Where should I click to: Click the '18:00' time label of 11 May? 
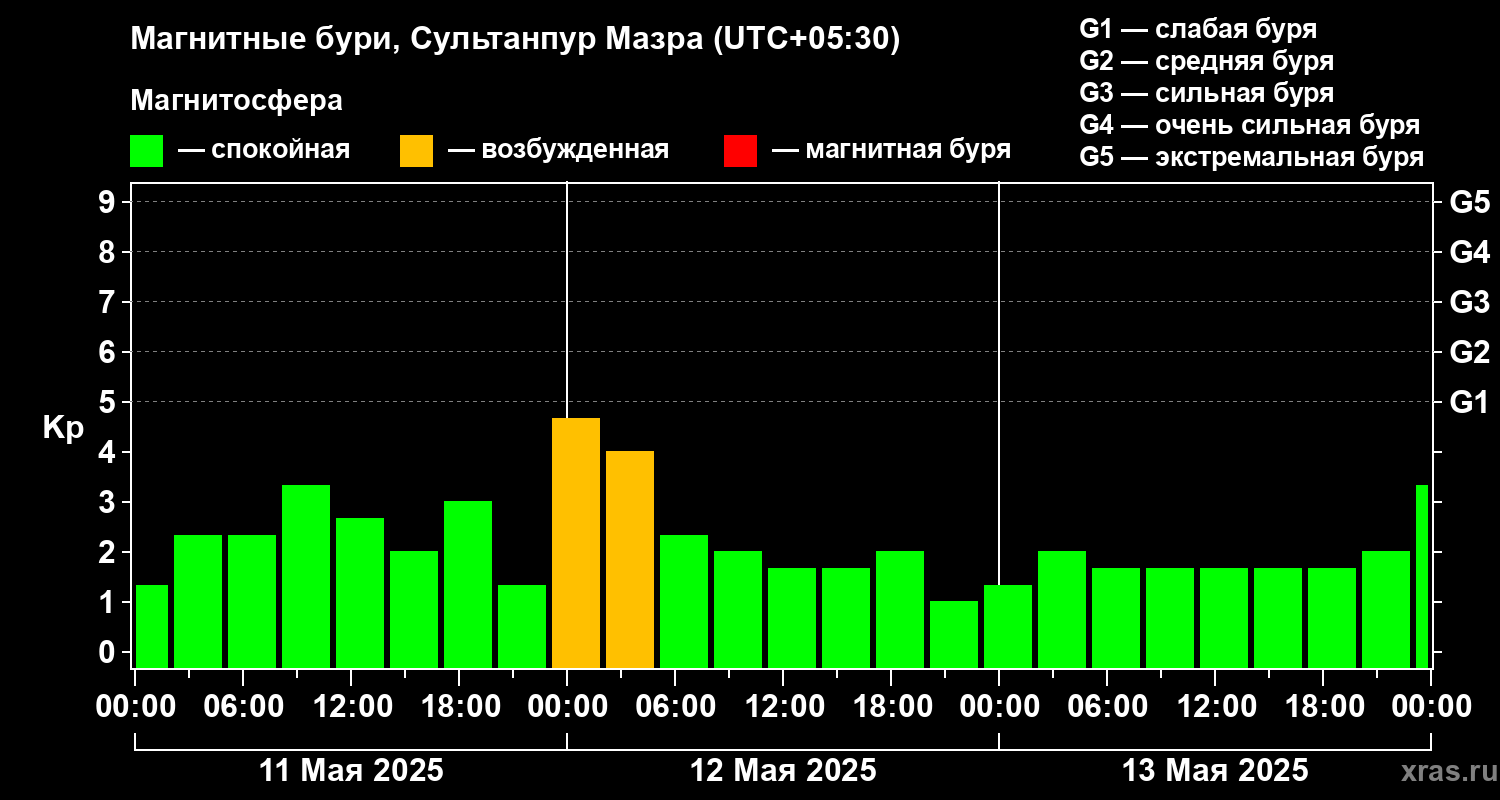tap(461, 707)
